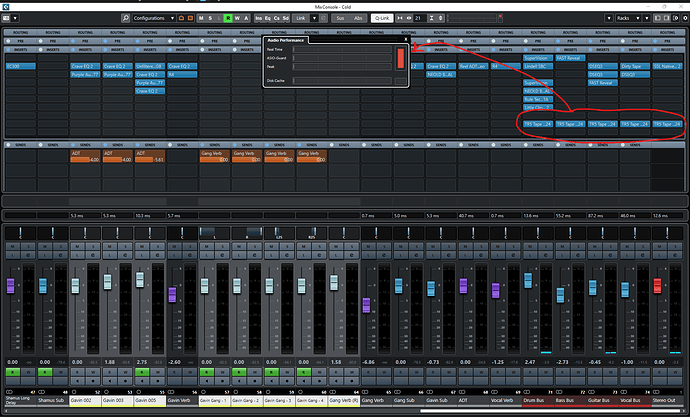The height and width of the screenshot is (417, 690).
Task: Click the zoom value field showing 21
Action: tap(420, 18)
